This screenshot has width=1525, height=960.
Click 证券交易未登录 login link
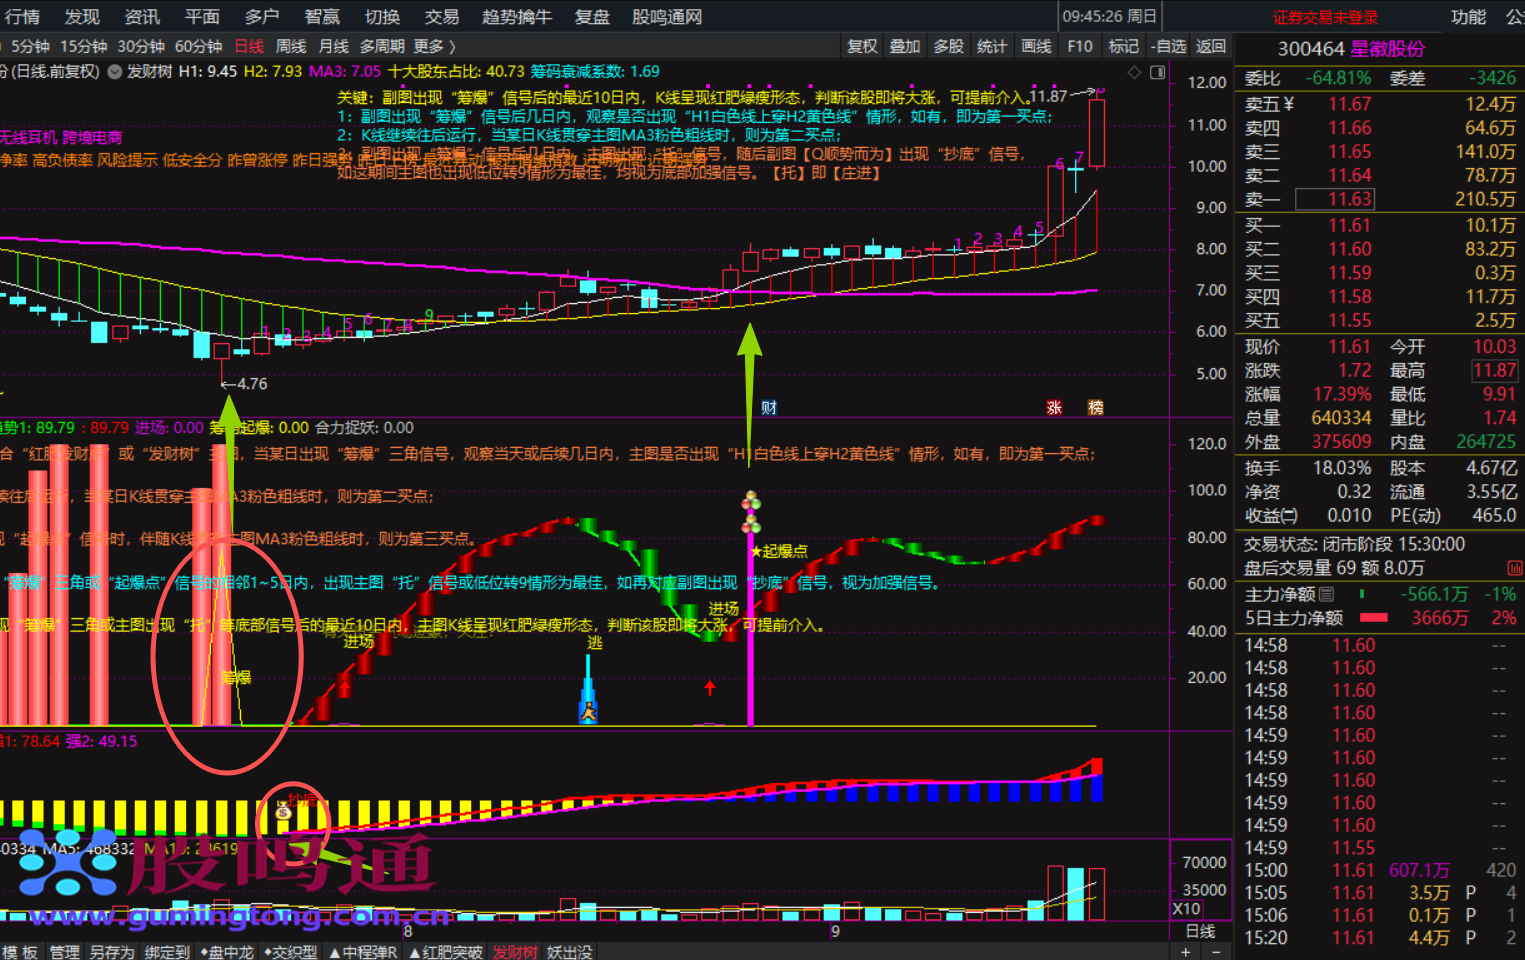pos(1325,17)
